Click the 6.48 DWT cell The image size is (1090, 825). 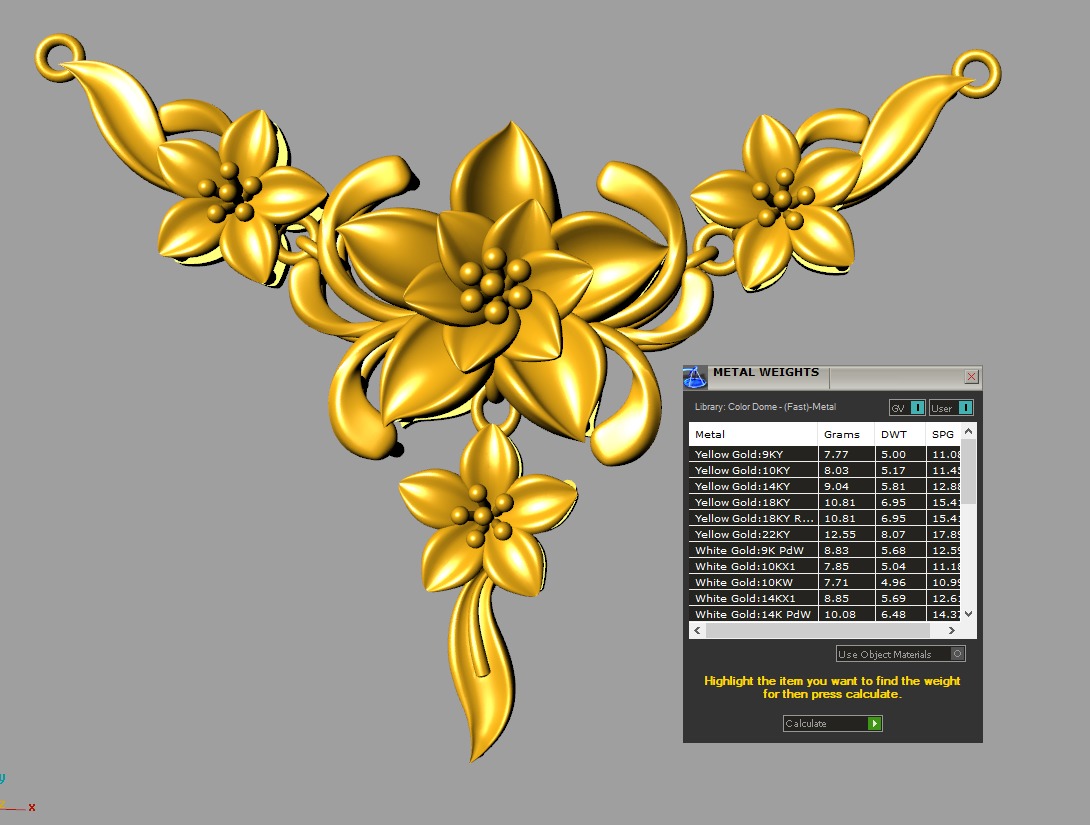(900, 614)
